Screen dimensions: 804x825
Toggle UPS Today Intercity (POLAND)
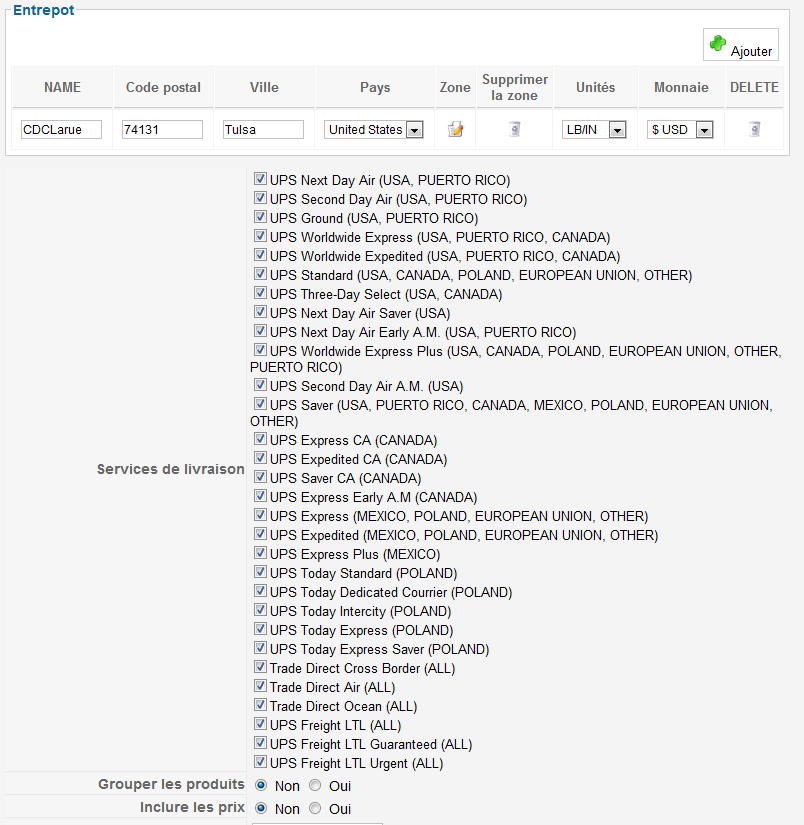click(260, 609)
